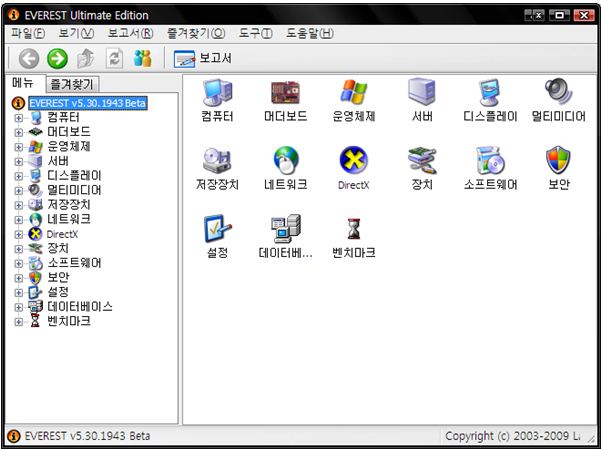
Task: Open the 디스플레이 monitor icon in right pane
Action: (x=490, y=92)
